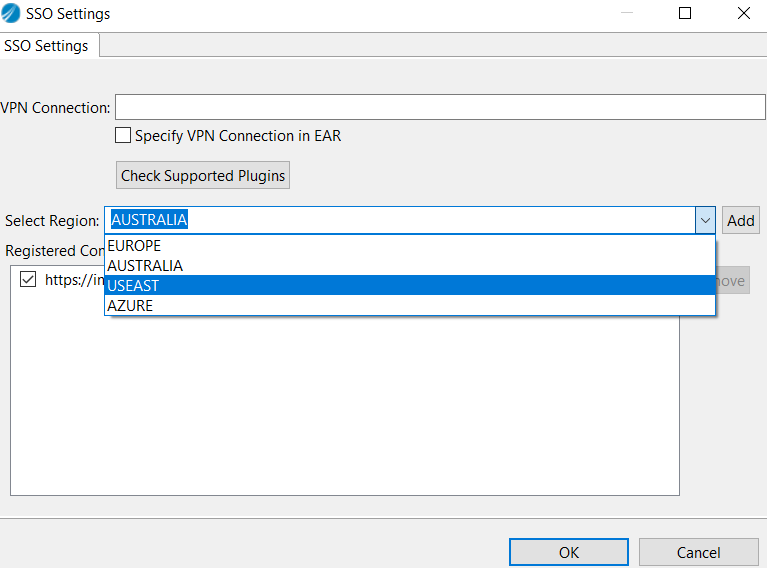Uncheck the registered https connection checkbox
This screenshot has width=767, height=568.
28,280
